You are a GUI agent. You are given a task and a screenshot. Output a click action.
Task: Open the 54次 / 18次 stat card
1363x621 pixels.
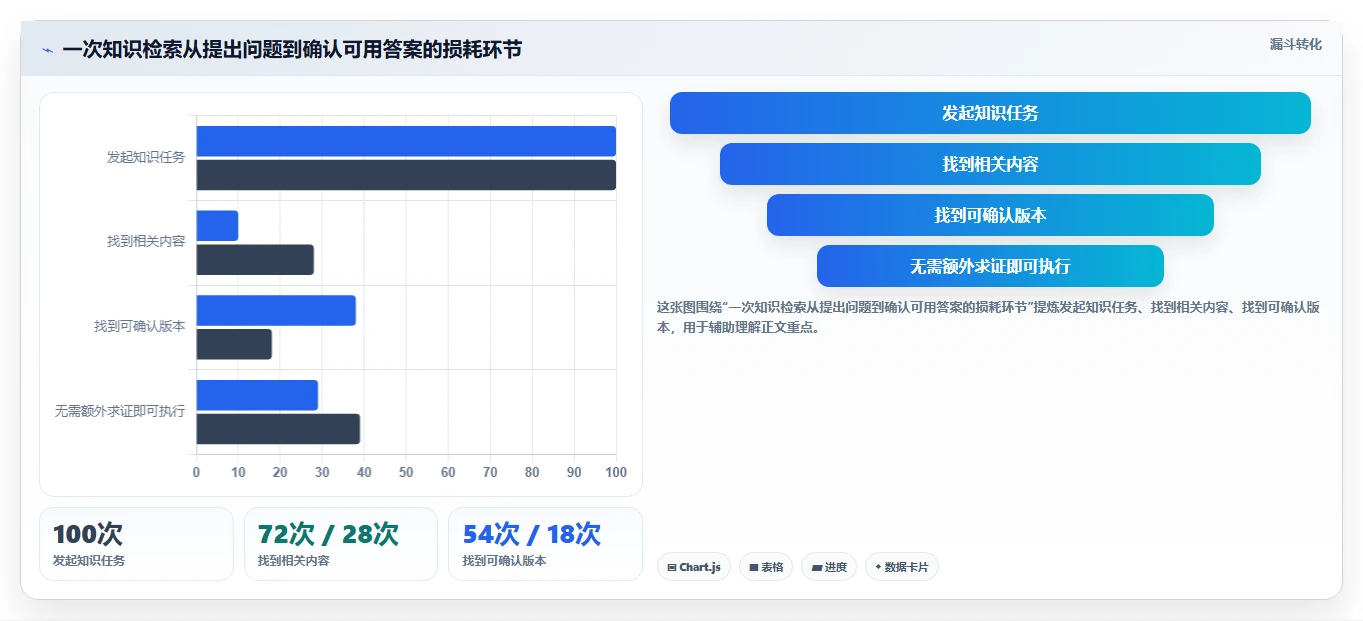[545, 544]
